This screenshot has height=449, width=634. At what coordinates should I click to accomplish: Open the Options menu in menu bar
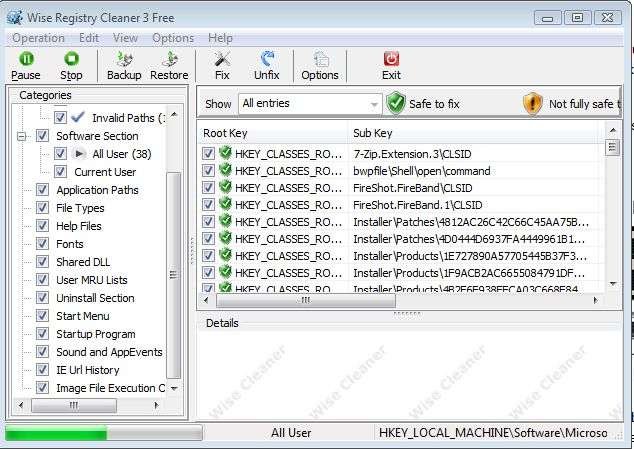point(173,38)
